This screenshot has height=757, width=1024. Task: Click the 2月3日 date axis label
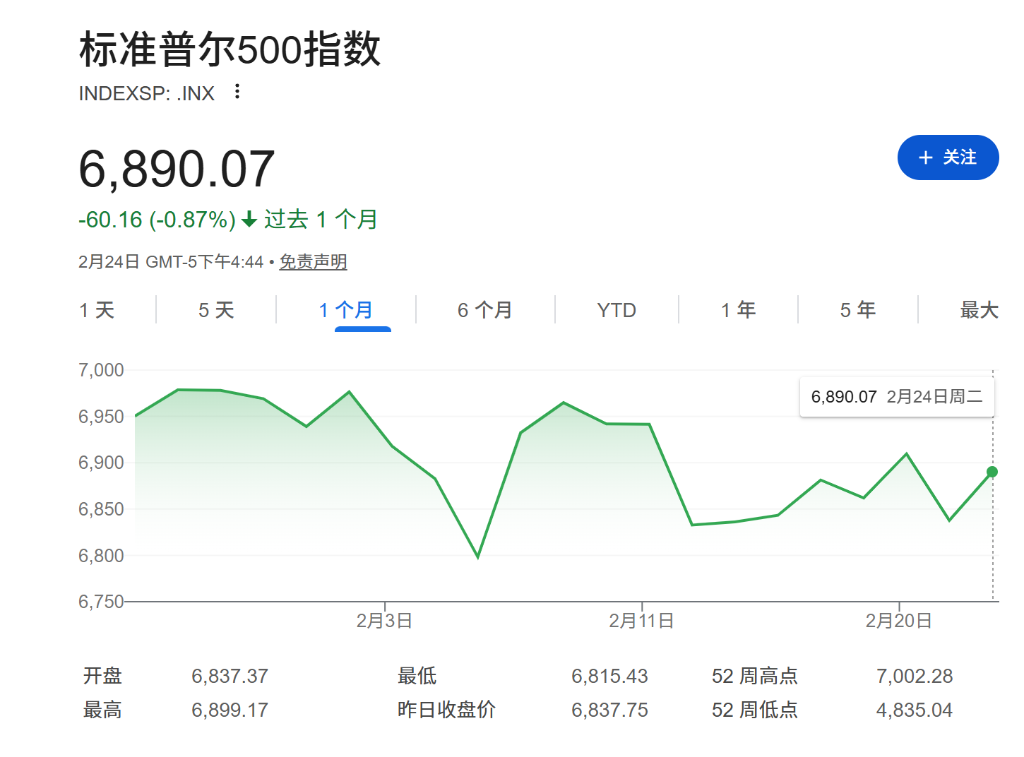click(x=384, y=621)
